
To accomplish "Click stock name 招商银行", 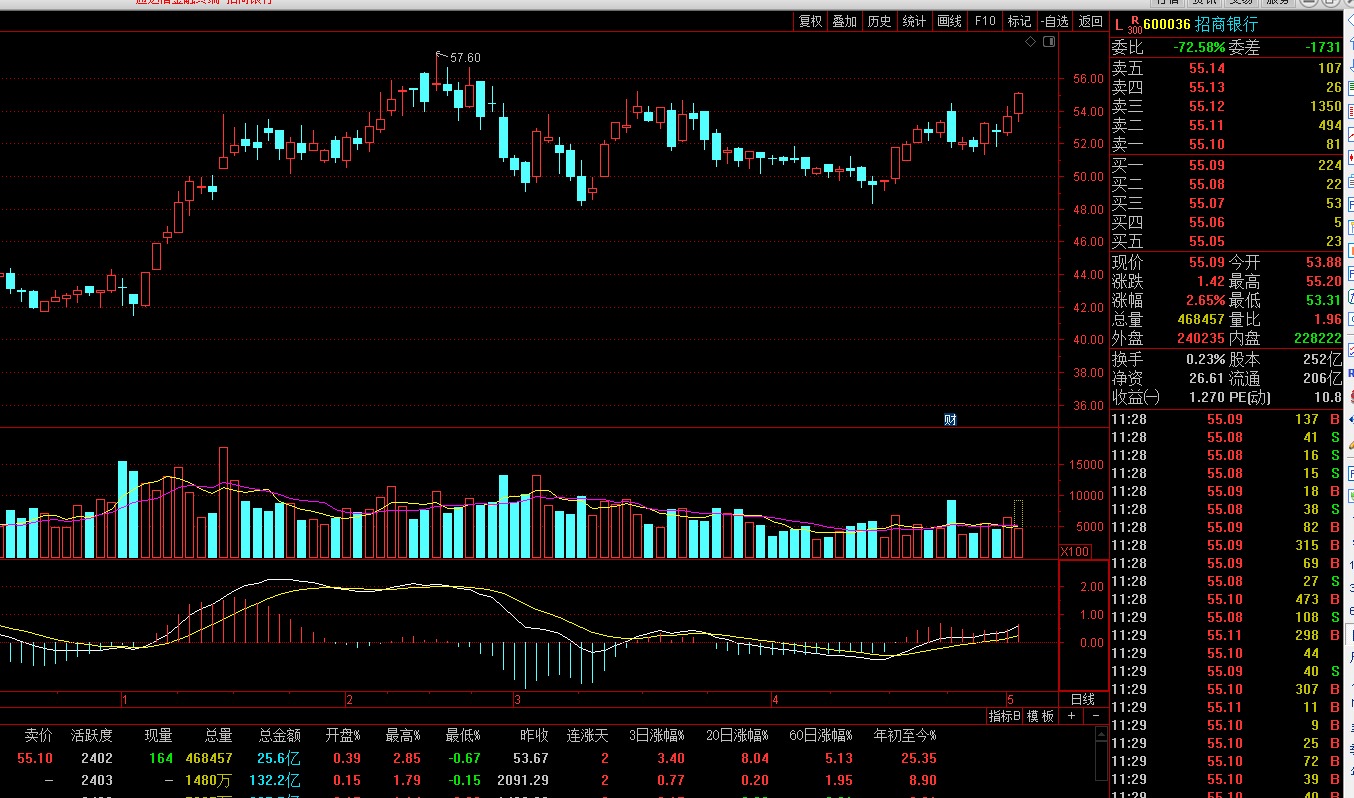I will click(1227, 24).
